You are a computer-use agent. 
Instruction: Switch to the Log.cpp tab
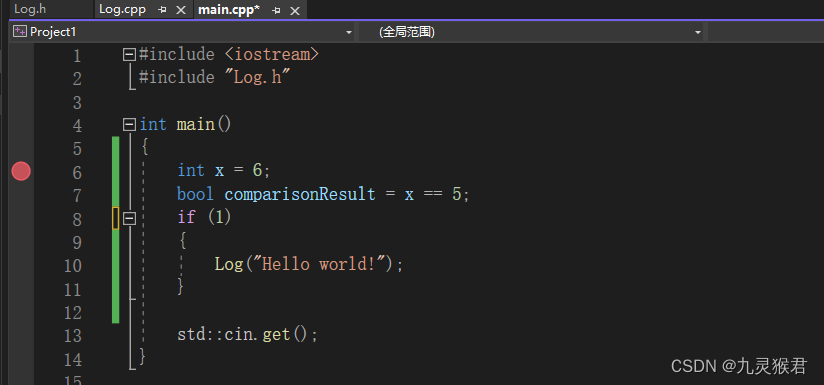(123, 9)
